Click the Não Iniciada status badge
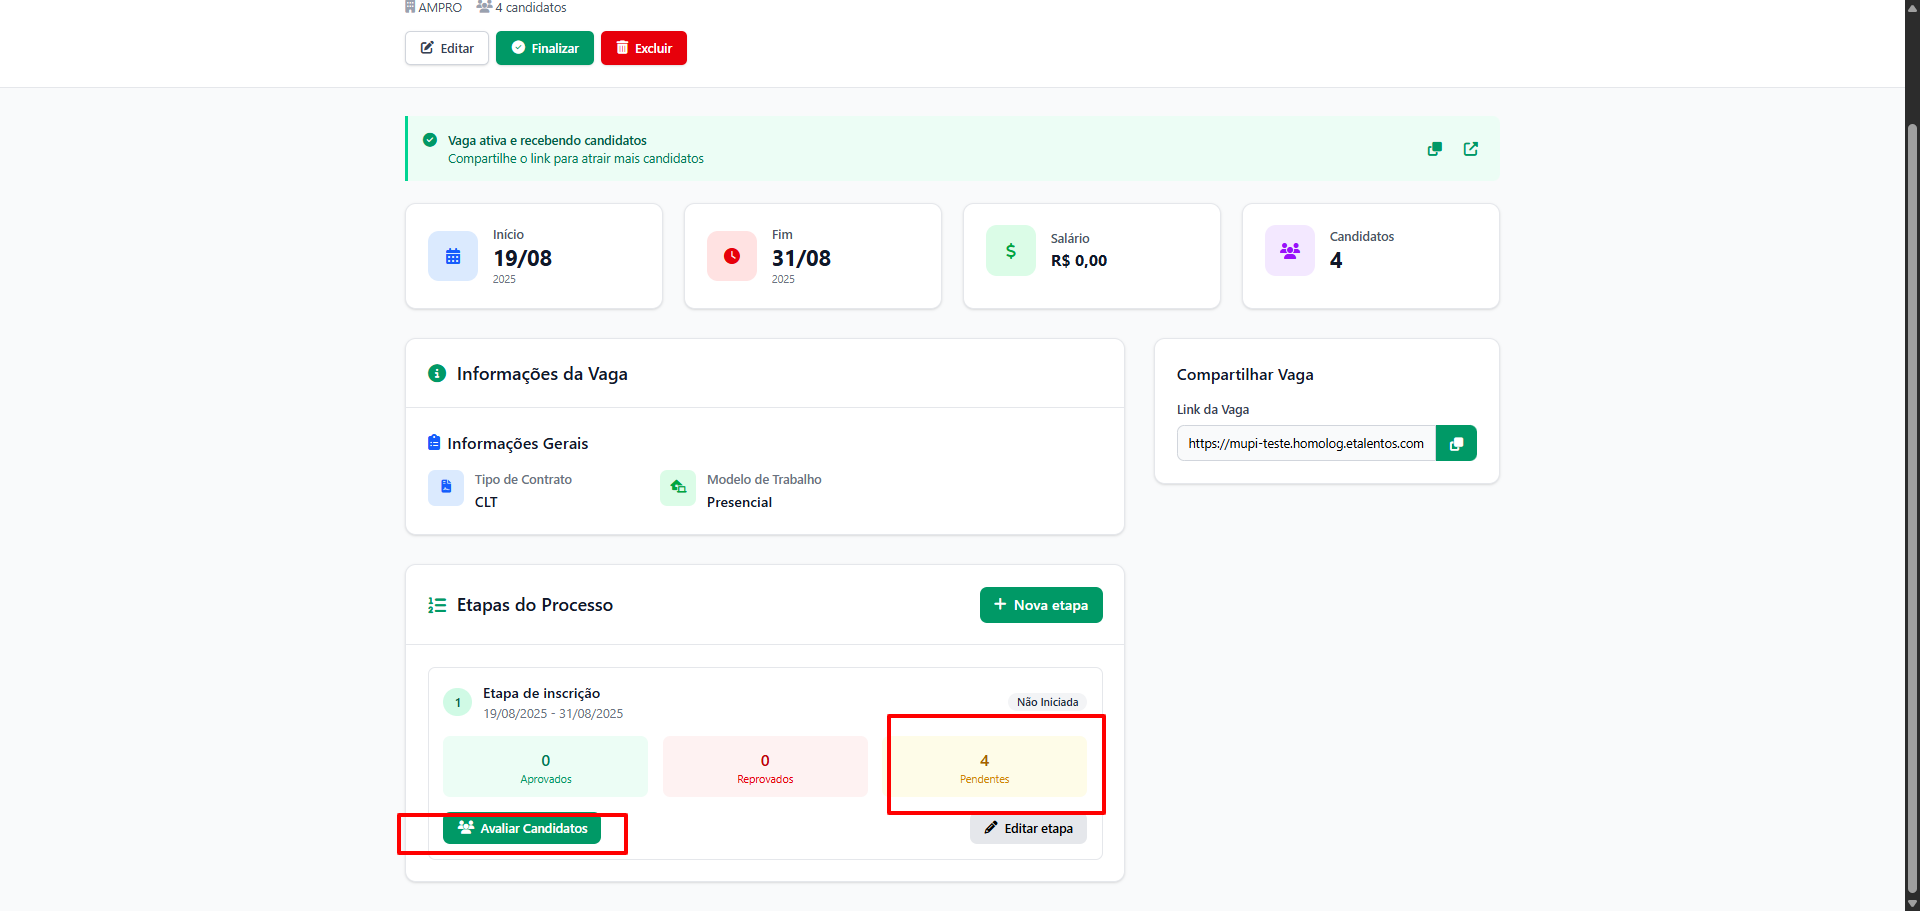The width and height of the screenshot is (1920, 911). 1047,702
